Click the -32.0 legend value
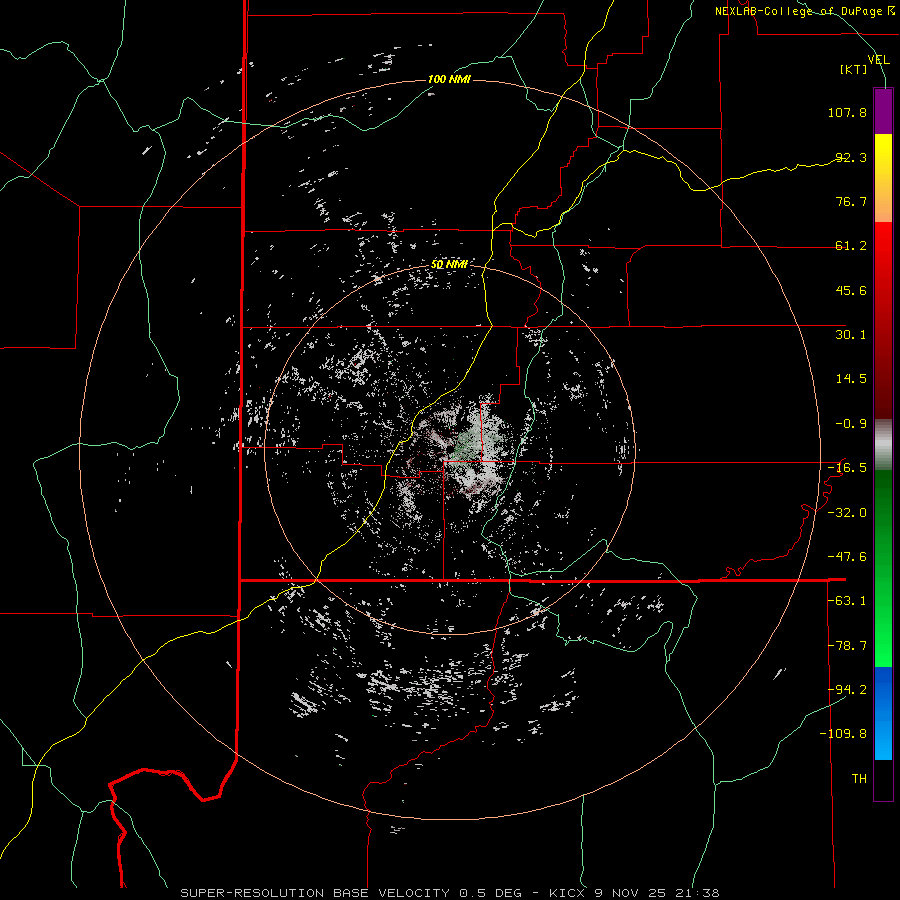 click(847, 513)
